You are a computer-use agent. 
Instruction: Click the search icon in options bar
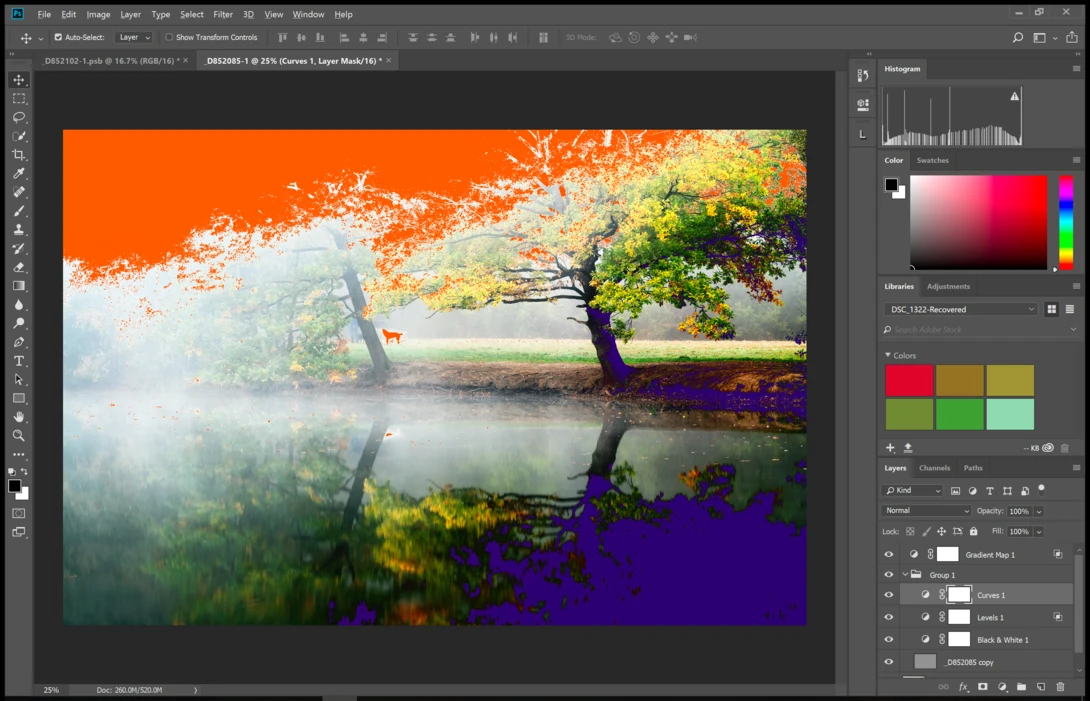pos(1018,38)
